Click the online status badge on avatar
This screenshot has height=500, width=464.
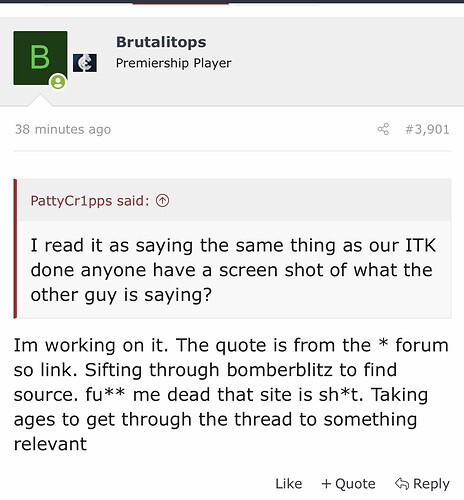click(58, 82)
